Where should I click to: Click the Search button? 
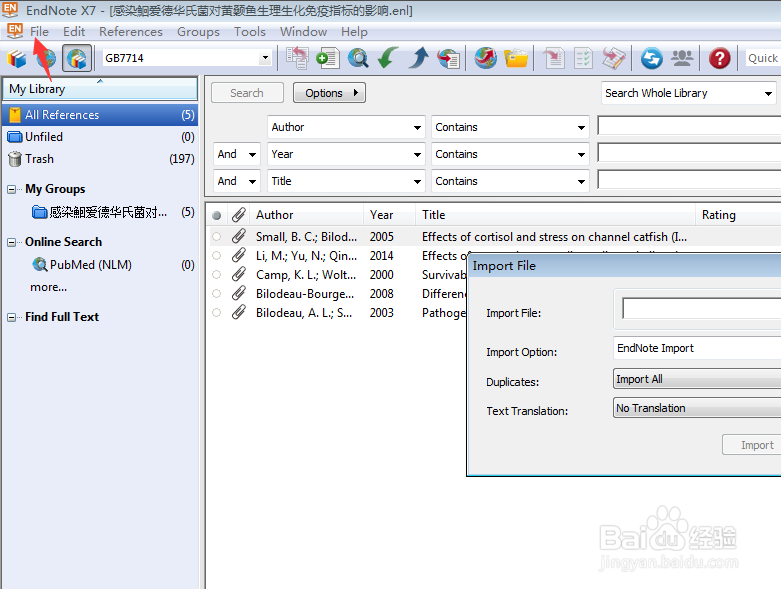point(247,93)
